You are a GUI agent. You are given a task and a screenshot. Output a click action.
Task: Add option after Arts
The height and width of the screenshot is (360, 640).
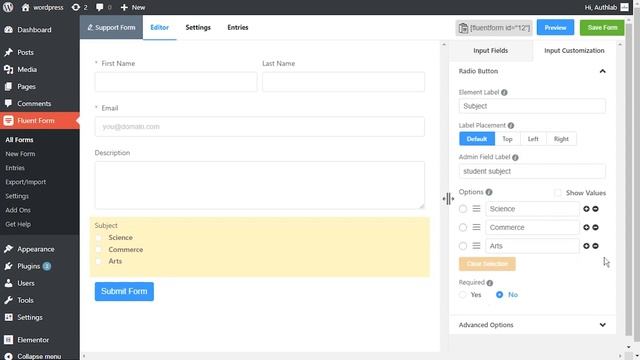click(x=586, y=246)
